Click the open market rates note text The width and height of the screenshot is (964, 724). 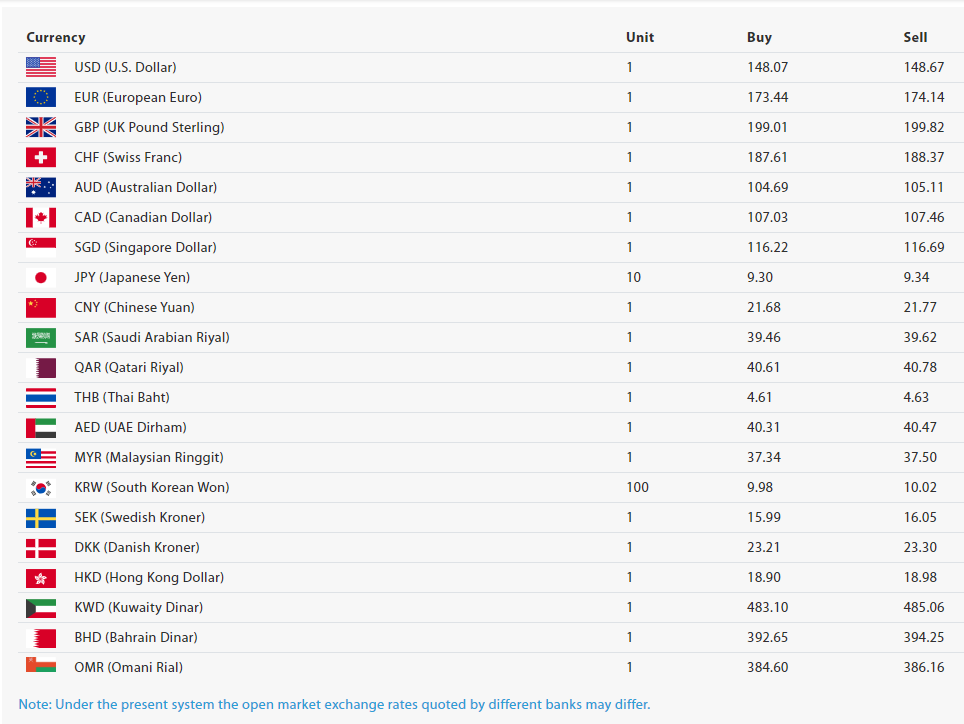[334, 704]
